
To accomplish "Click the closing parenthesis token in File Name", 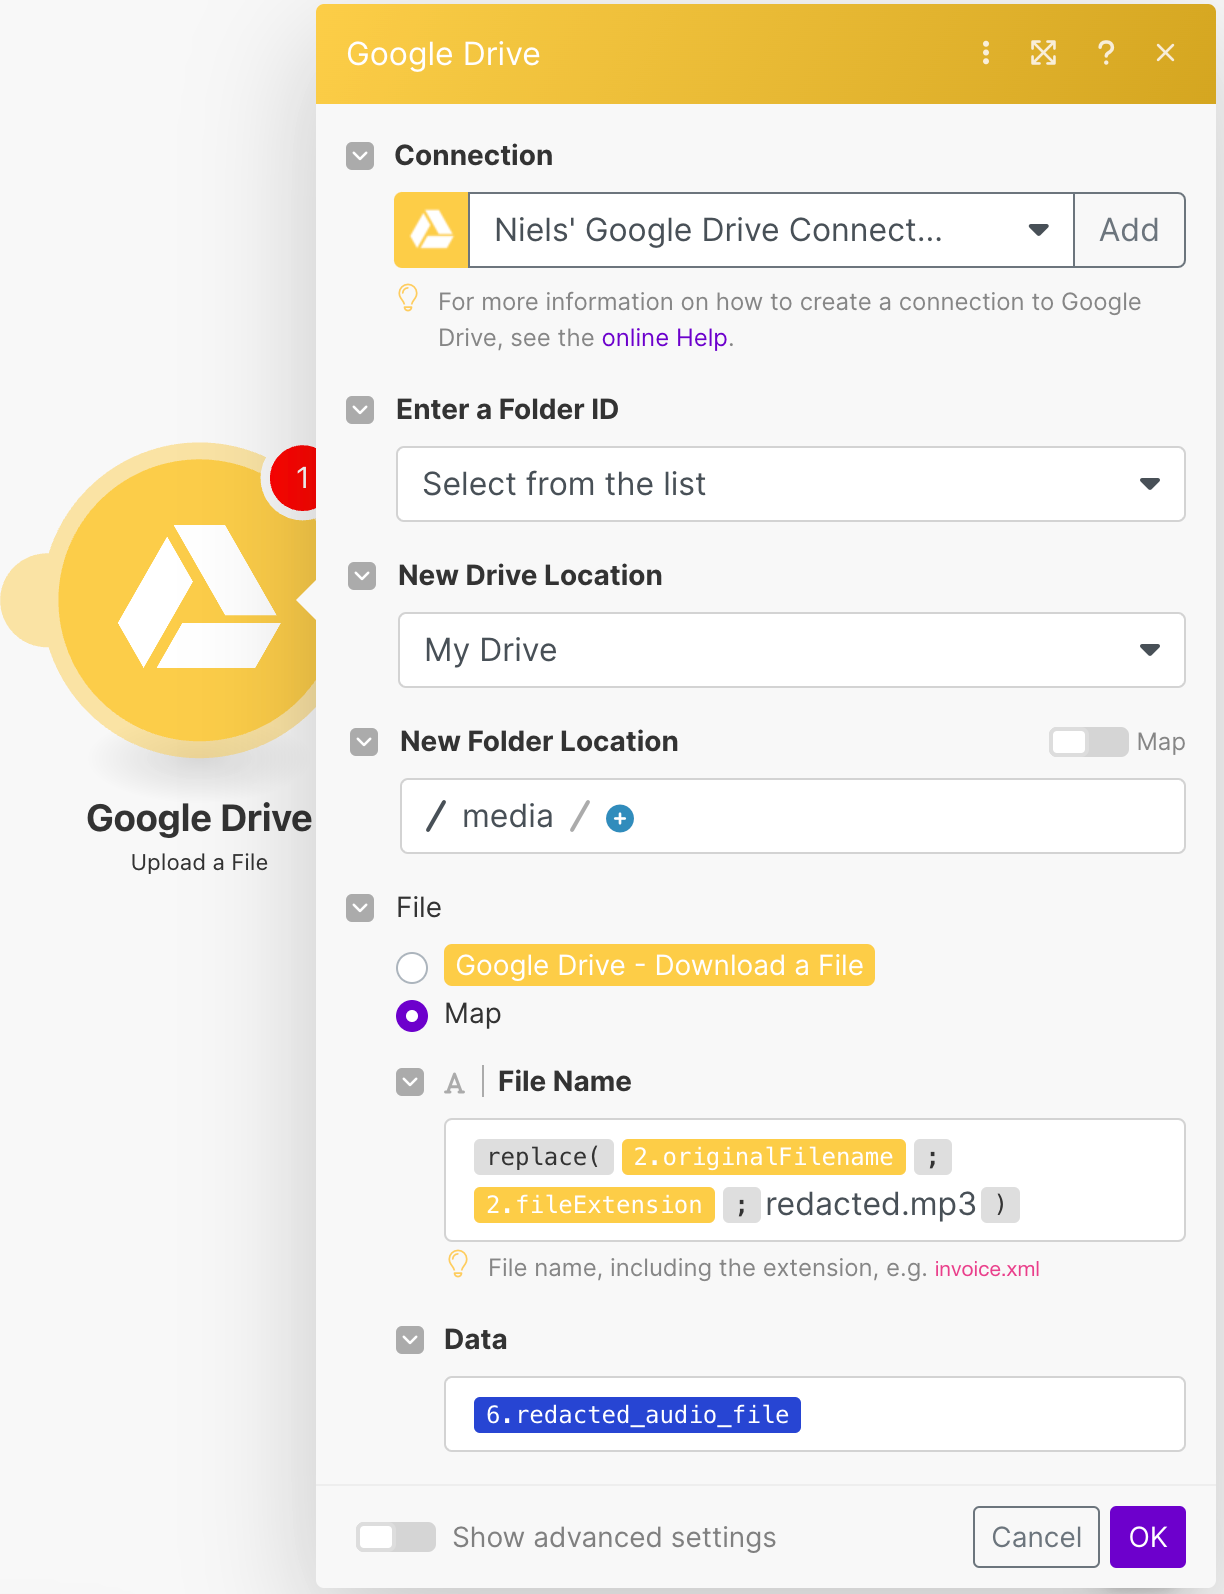I will tap(1000, 1205).
